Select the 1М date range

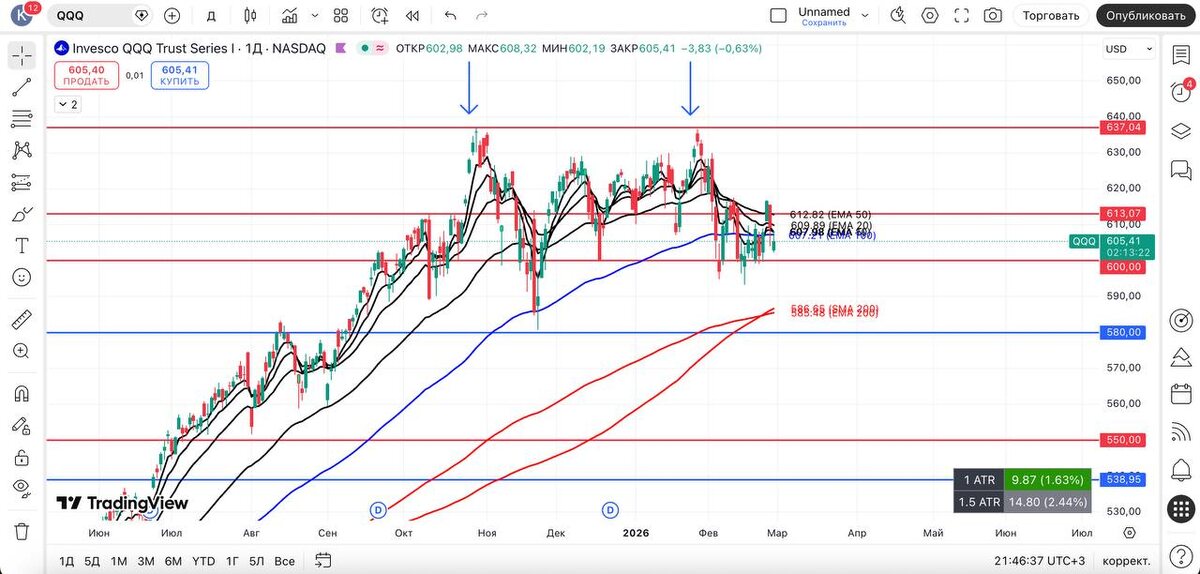119,561
